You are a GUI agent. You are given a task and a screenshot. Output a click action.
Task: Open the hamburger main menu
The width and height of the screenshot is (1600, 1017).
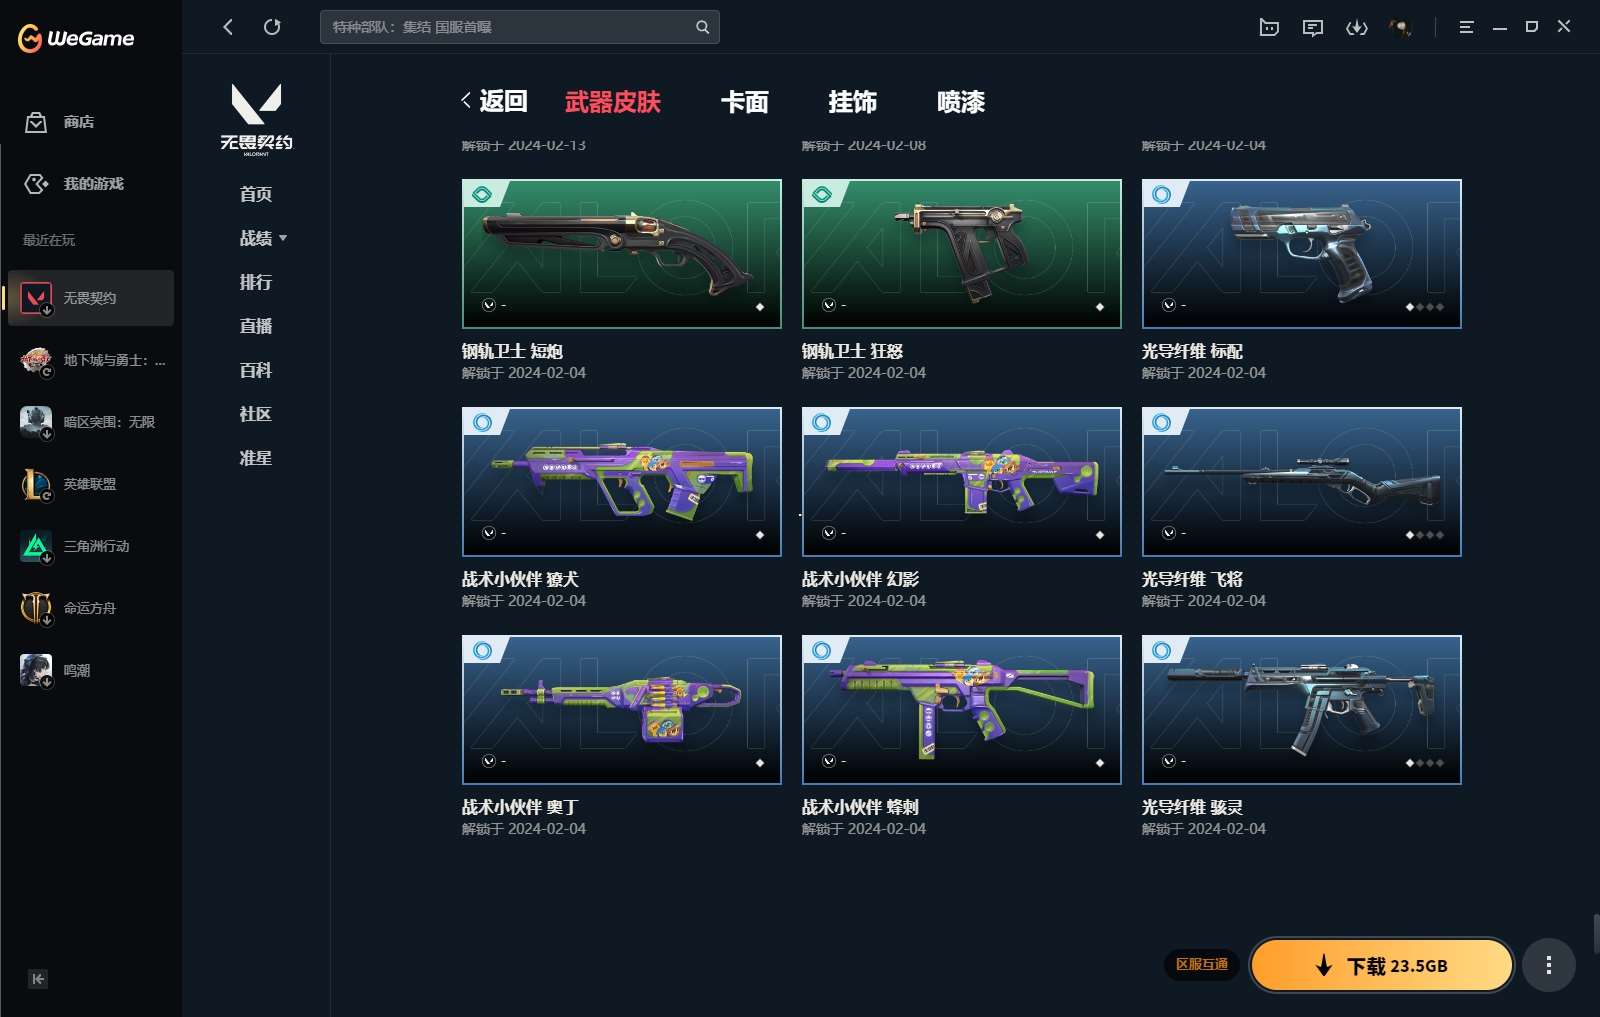point(1466,27)
